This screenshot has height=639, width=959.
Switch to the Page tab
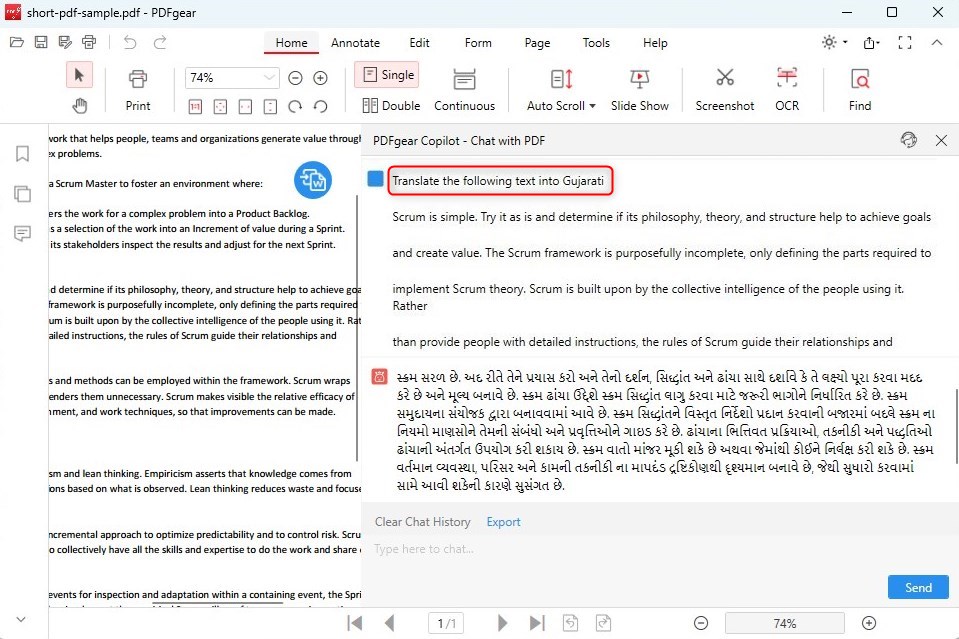pos(537,43)
